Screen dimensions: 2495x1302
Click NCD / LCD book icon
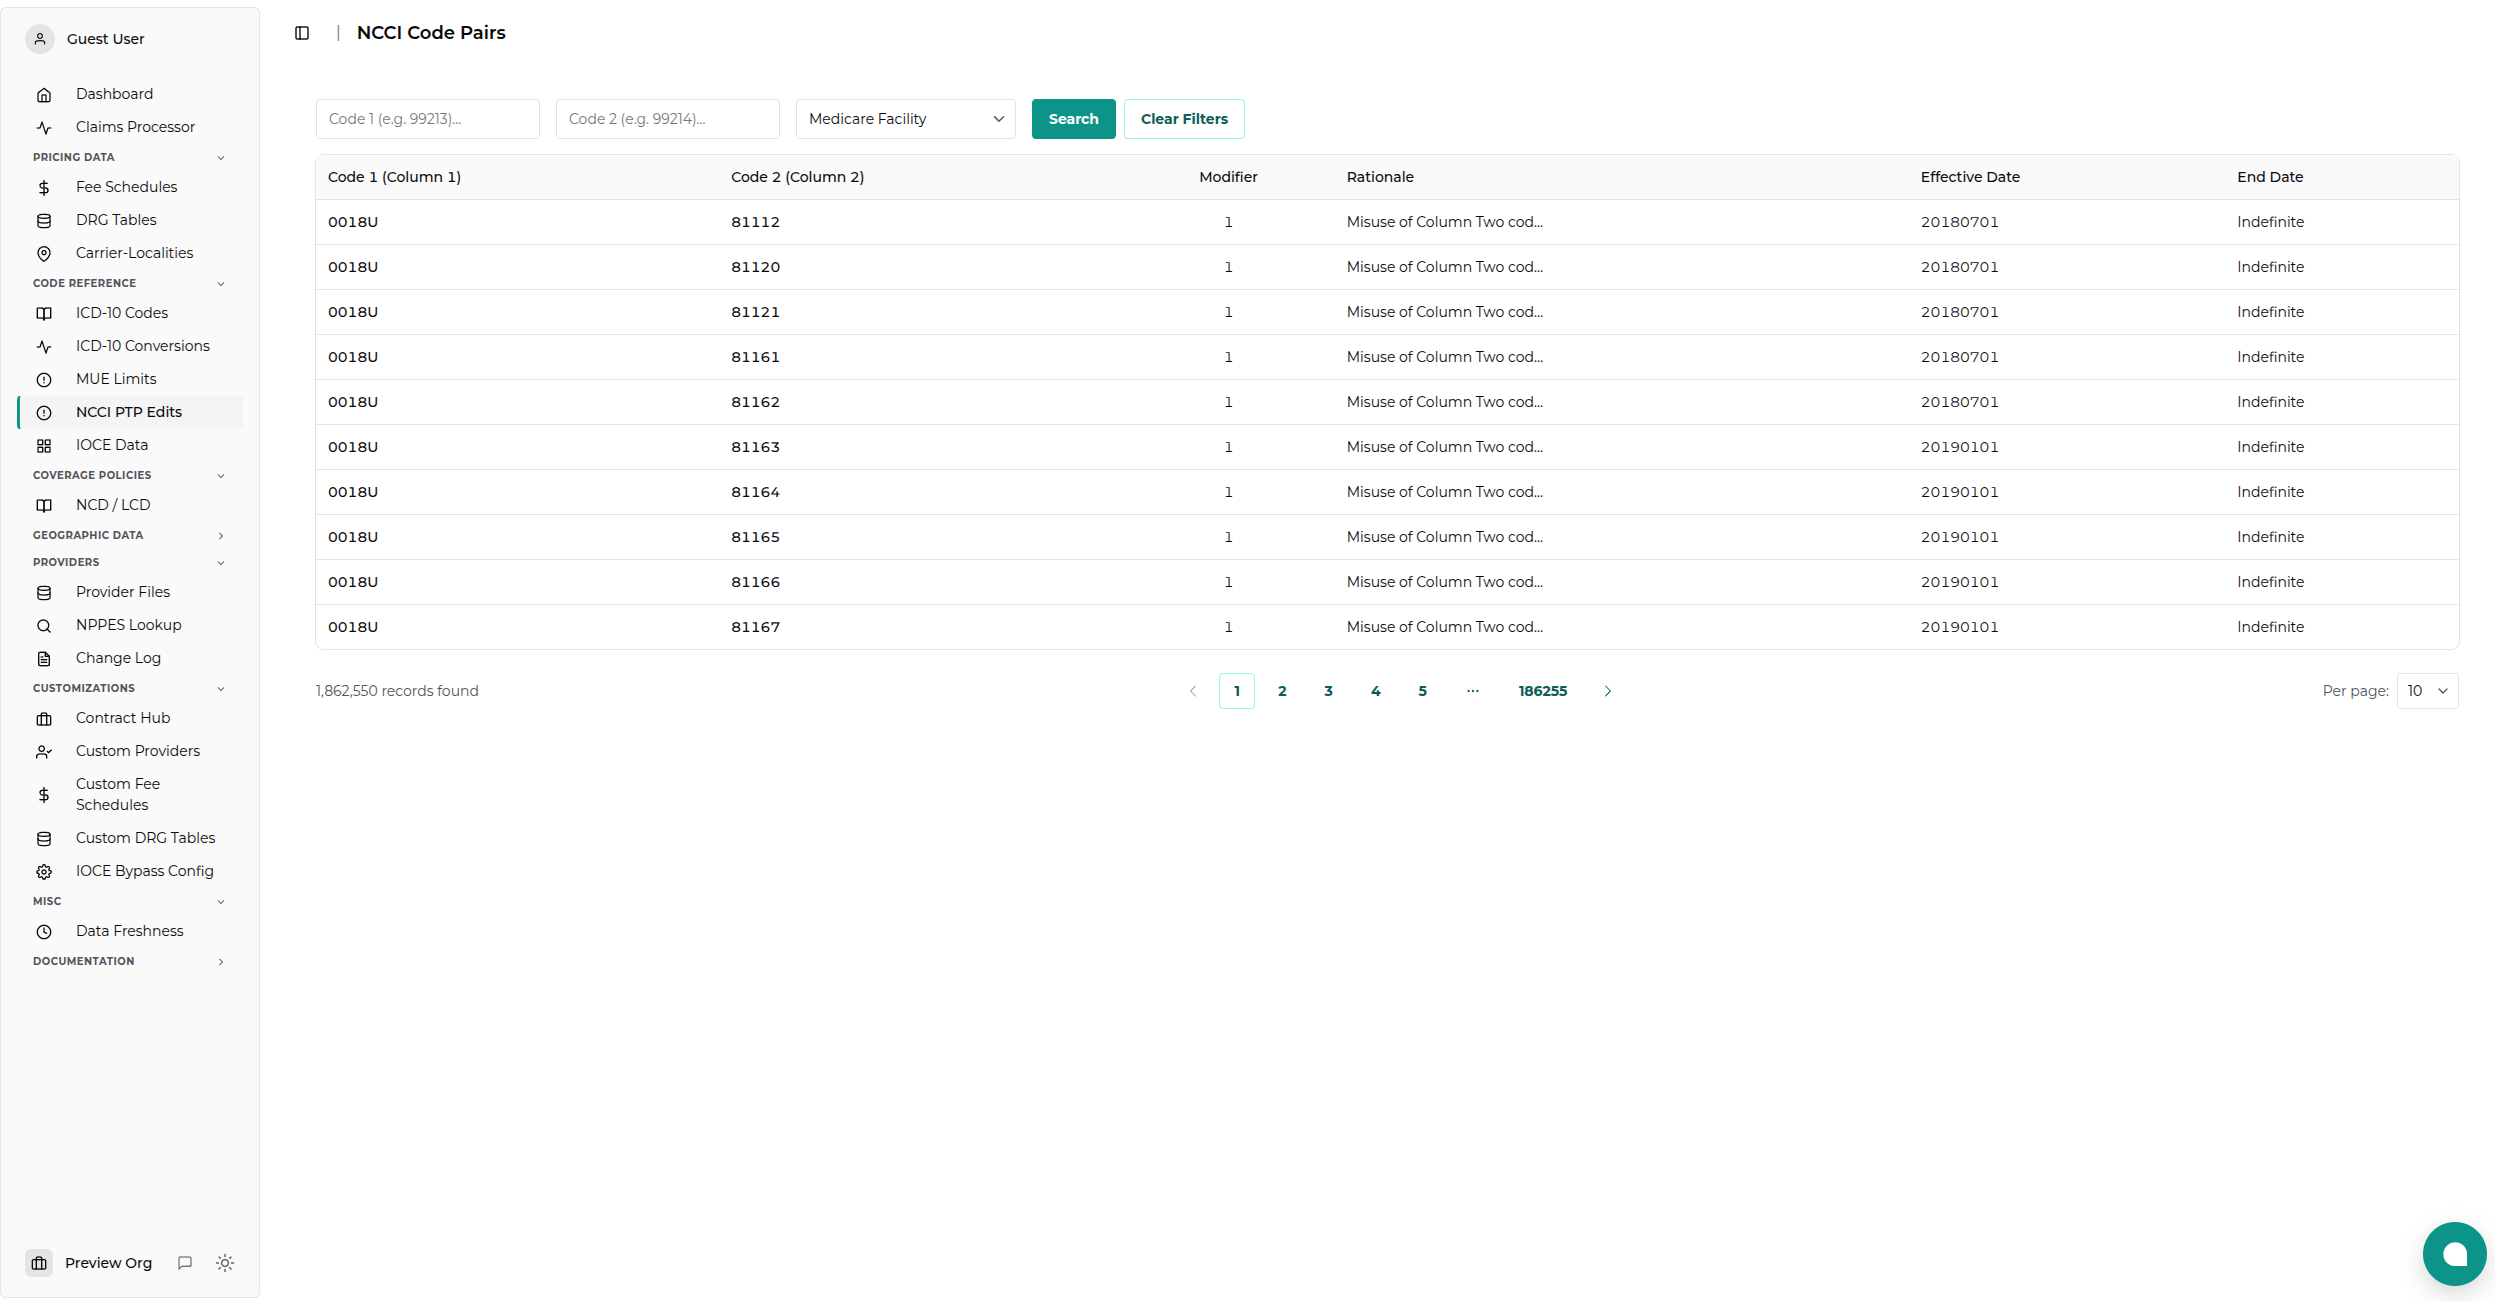click(44, 506)
